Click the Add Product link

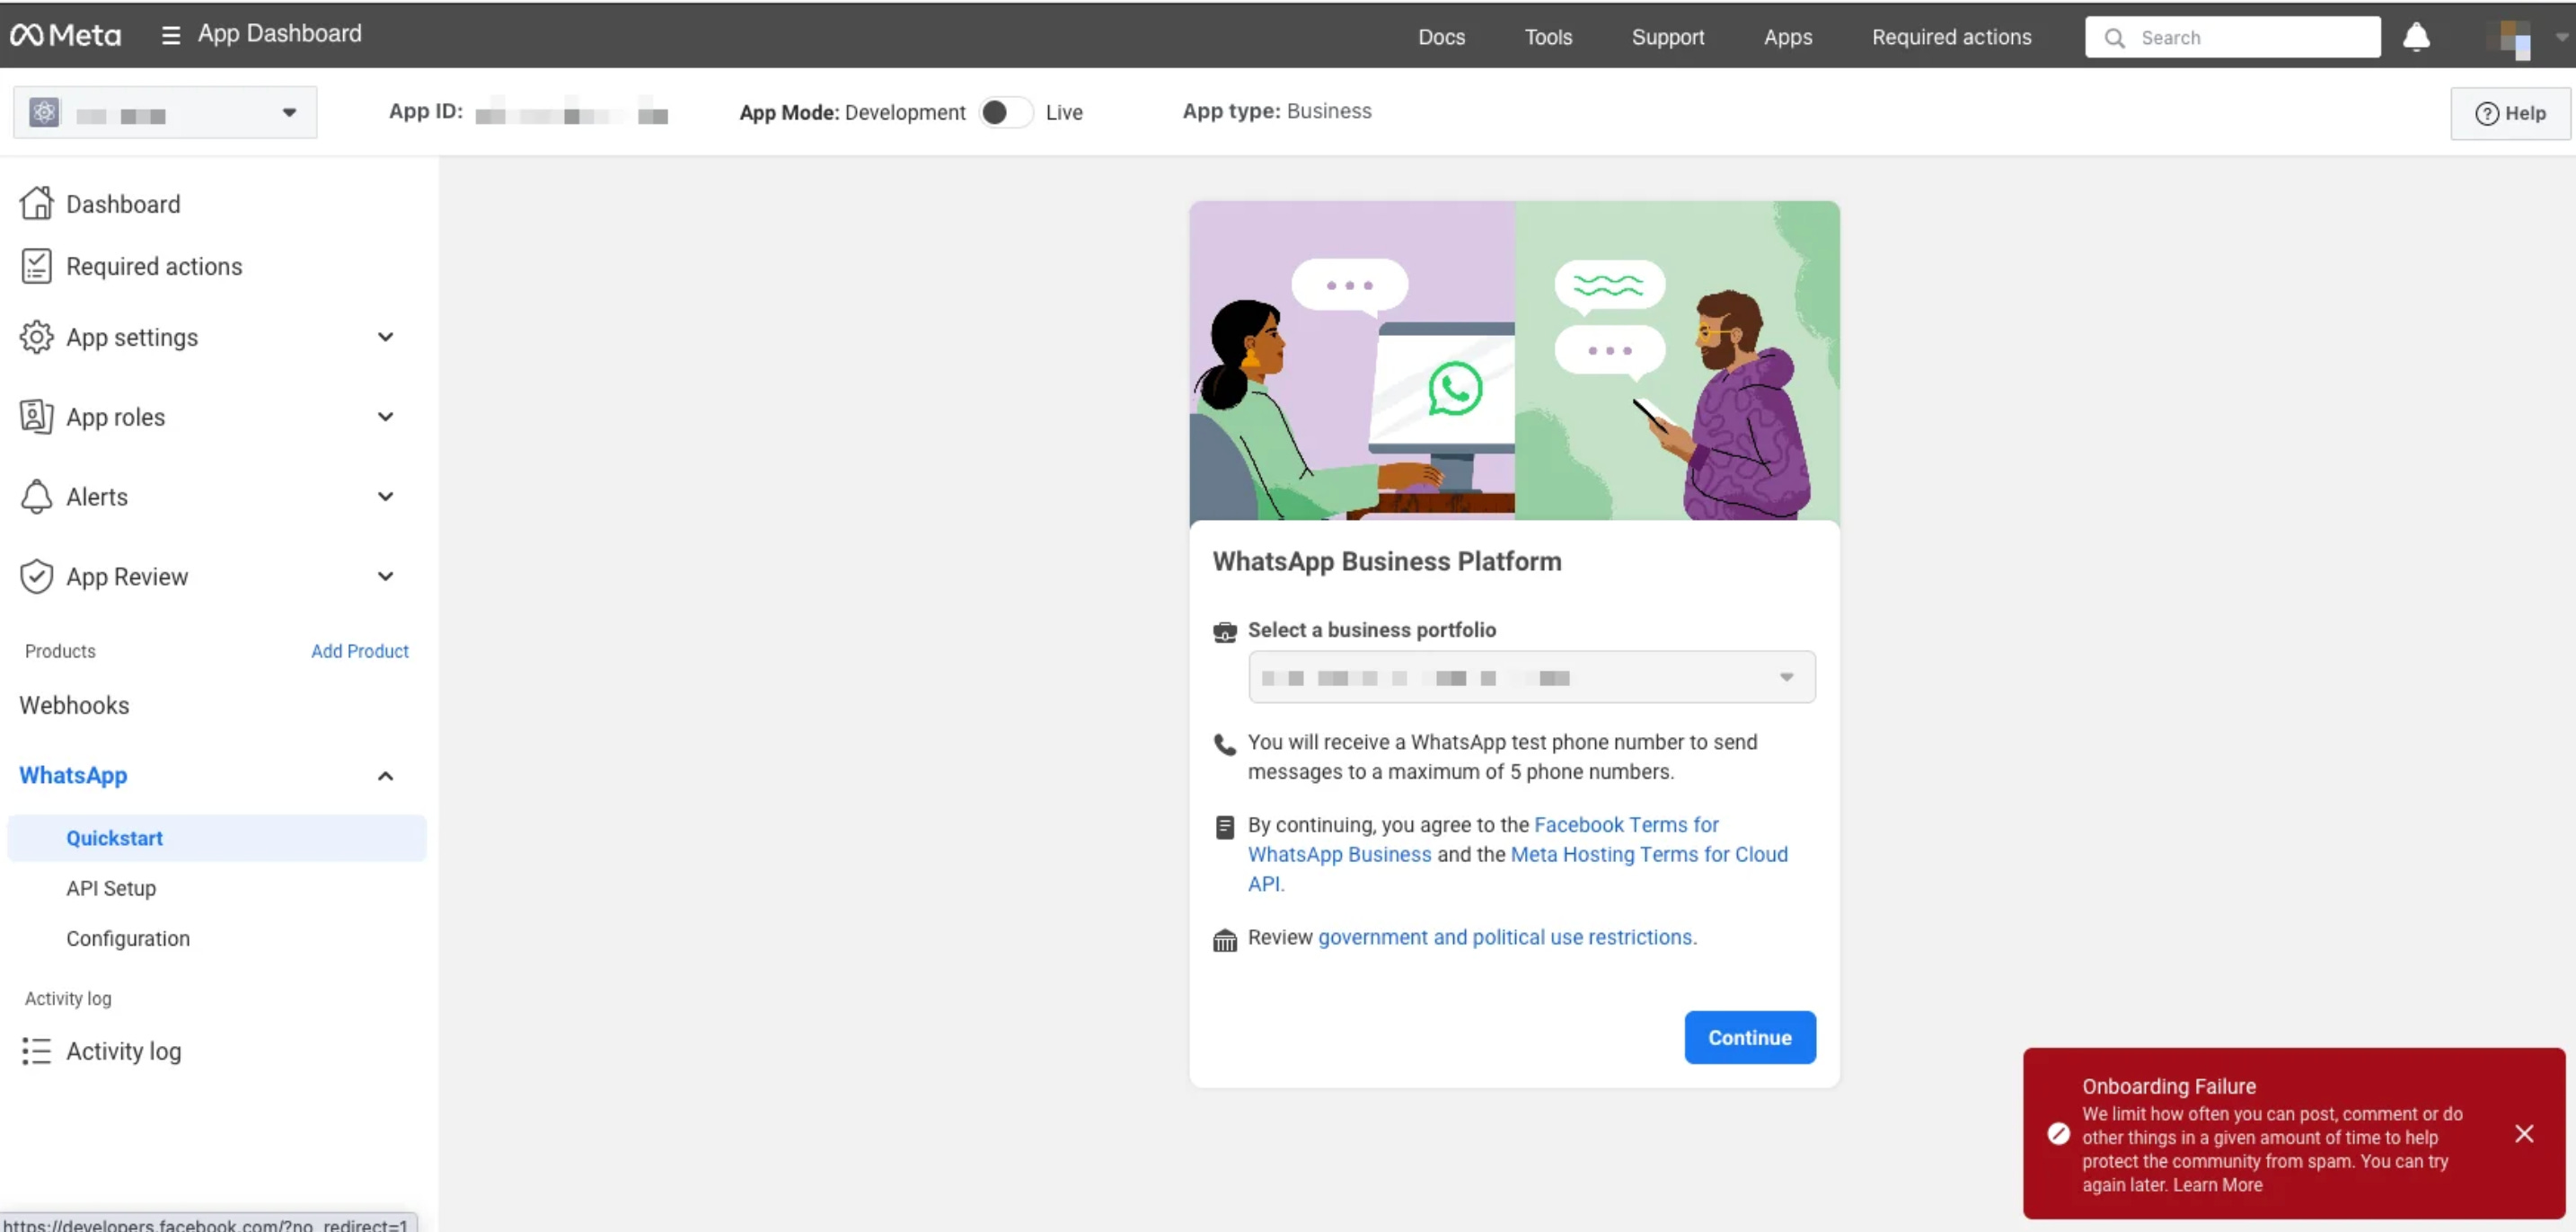(x=359, y=651)
